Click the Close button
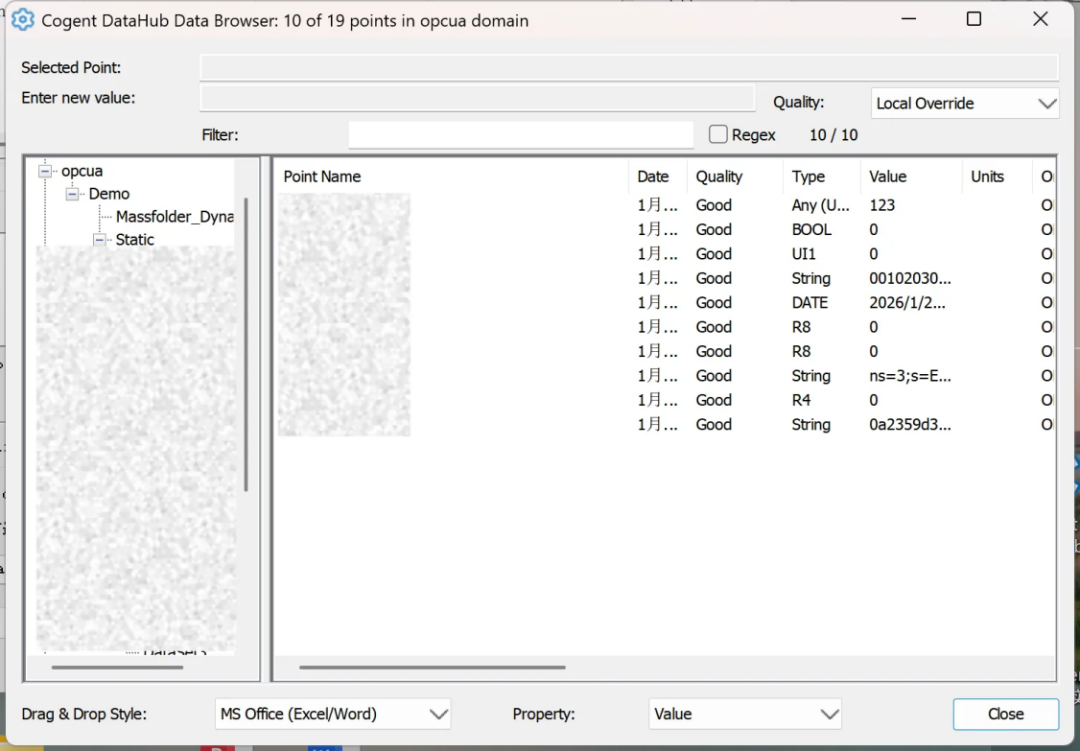Screen dimensions: 1080x751 (1005, 714)
